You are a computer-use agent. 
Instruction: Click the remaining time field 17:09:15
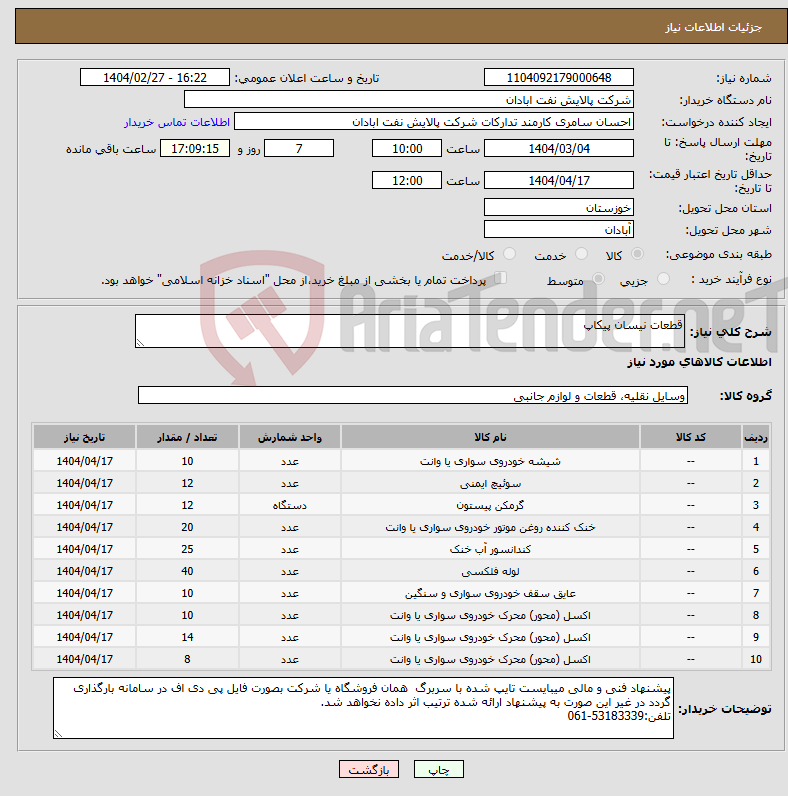pyautogui.click(x=195, y=149)
